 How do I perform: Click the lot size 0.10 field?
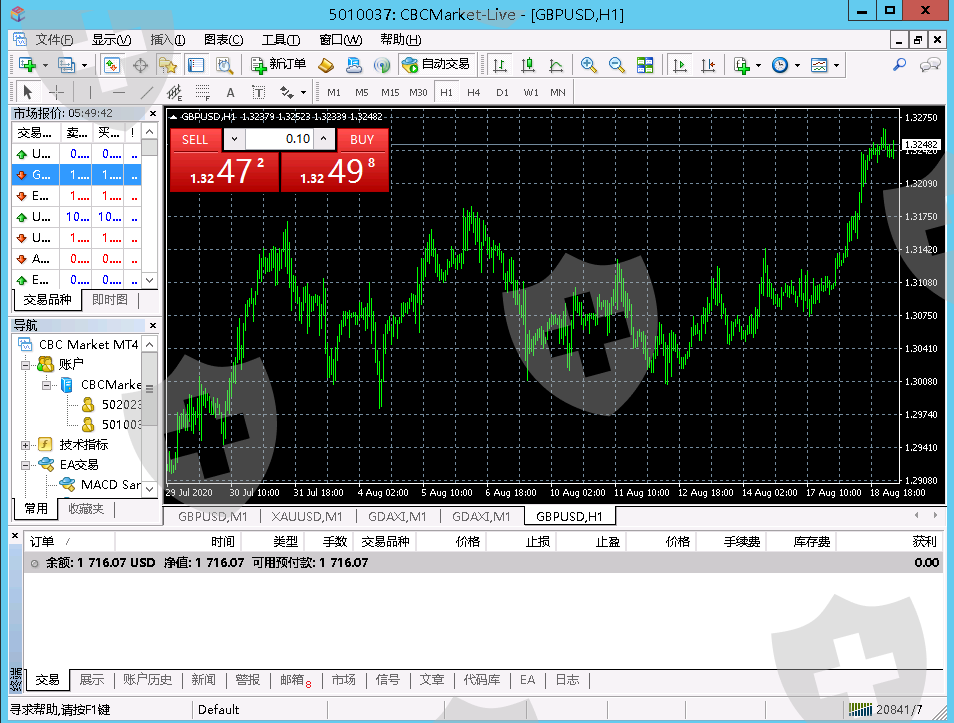(x=290, y=139)
